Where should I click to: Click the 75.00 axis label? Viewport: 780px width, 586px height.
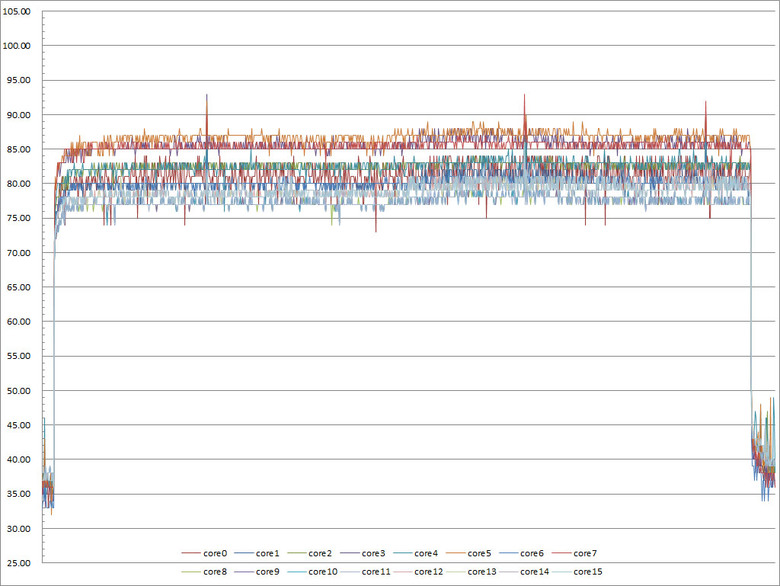pyautogui.click(x=19, y=218)
